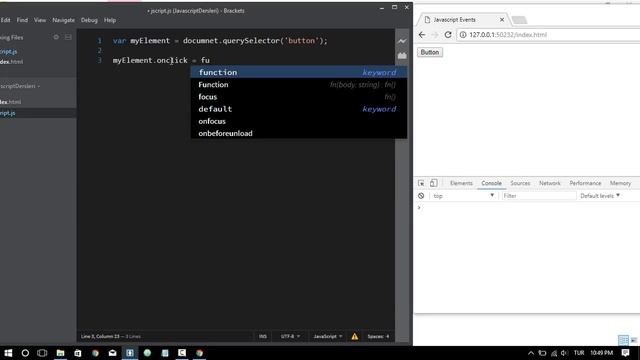Open the Default levels dropdown in console

point(600,196)
